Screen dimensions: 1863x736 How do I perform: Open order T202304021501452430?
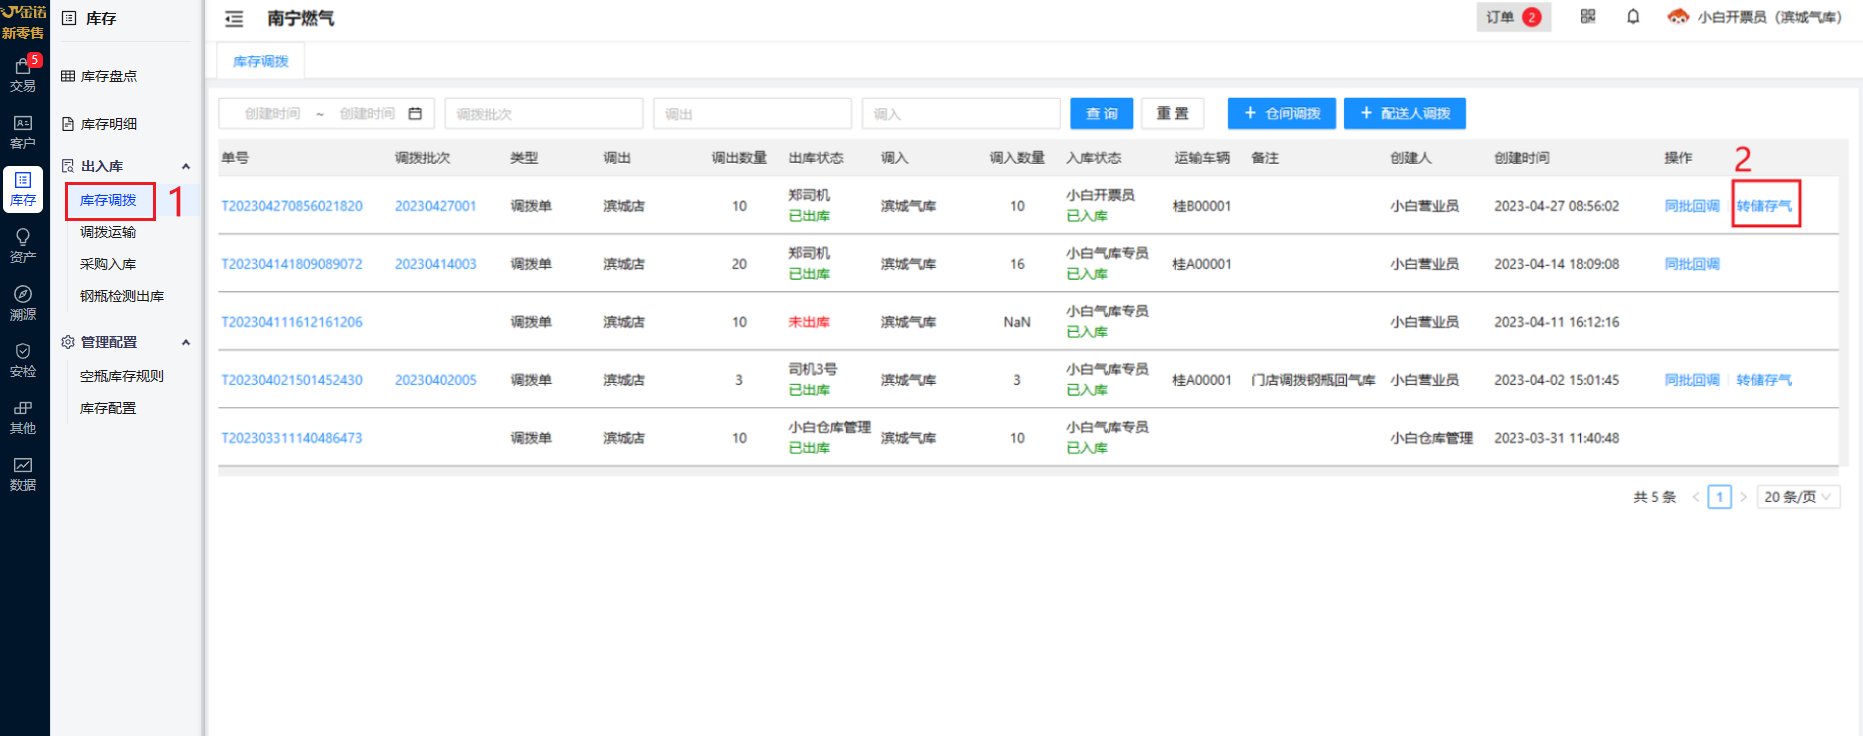tap(292, 380)
